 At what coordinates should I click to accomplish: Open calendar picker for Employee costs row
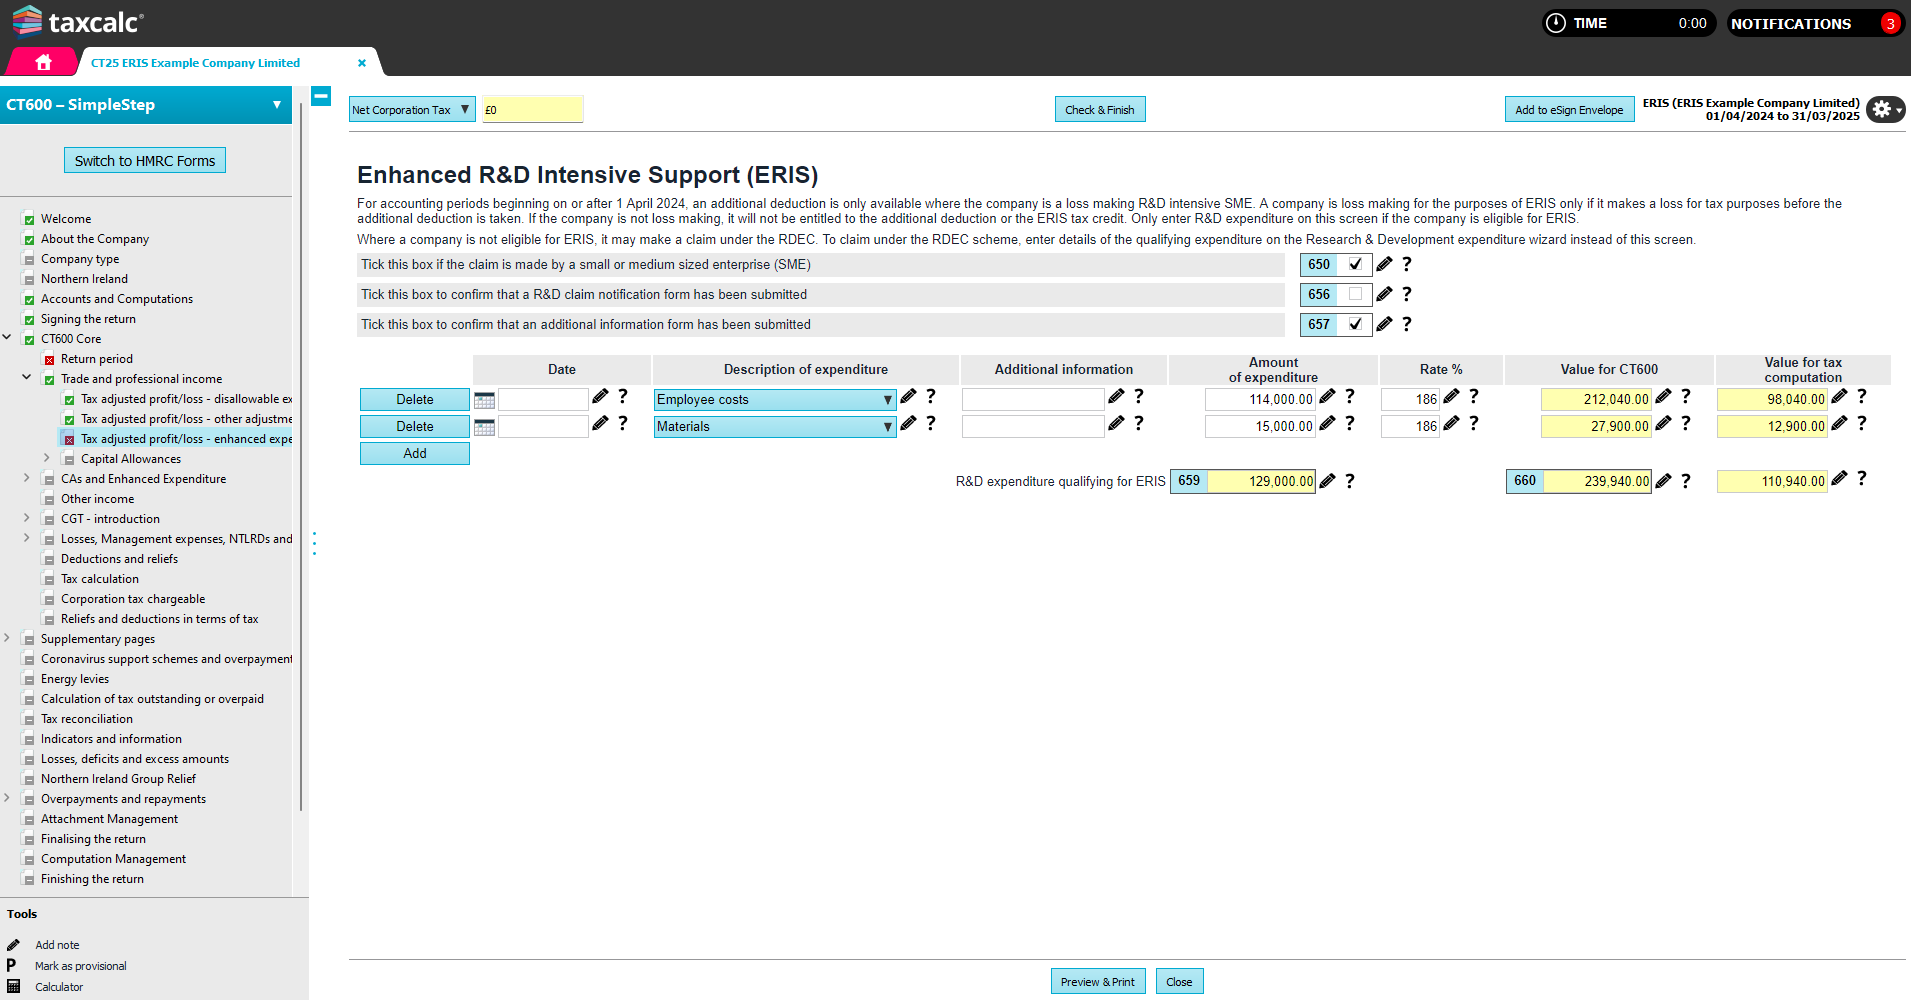point(484,400)
